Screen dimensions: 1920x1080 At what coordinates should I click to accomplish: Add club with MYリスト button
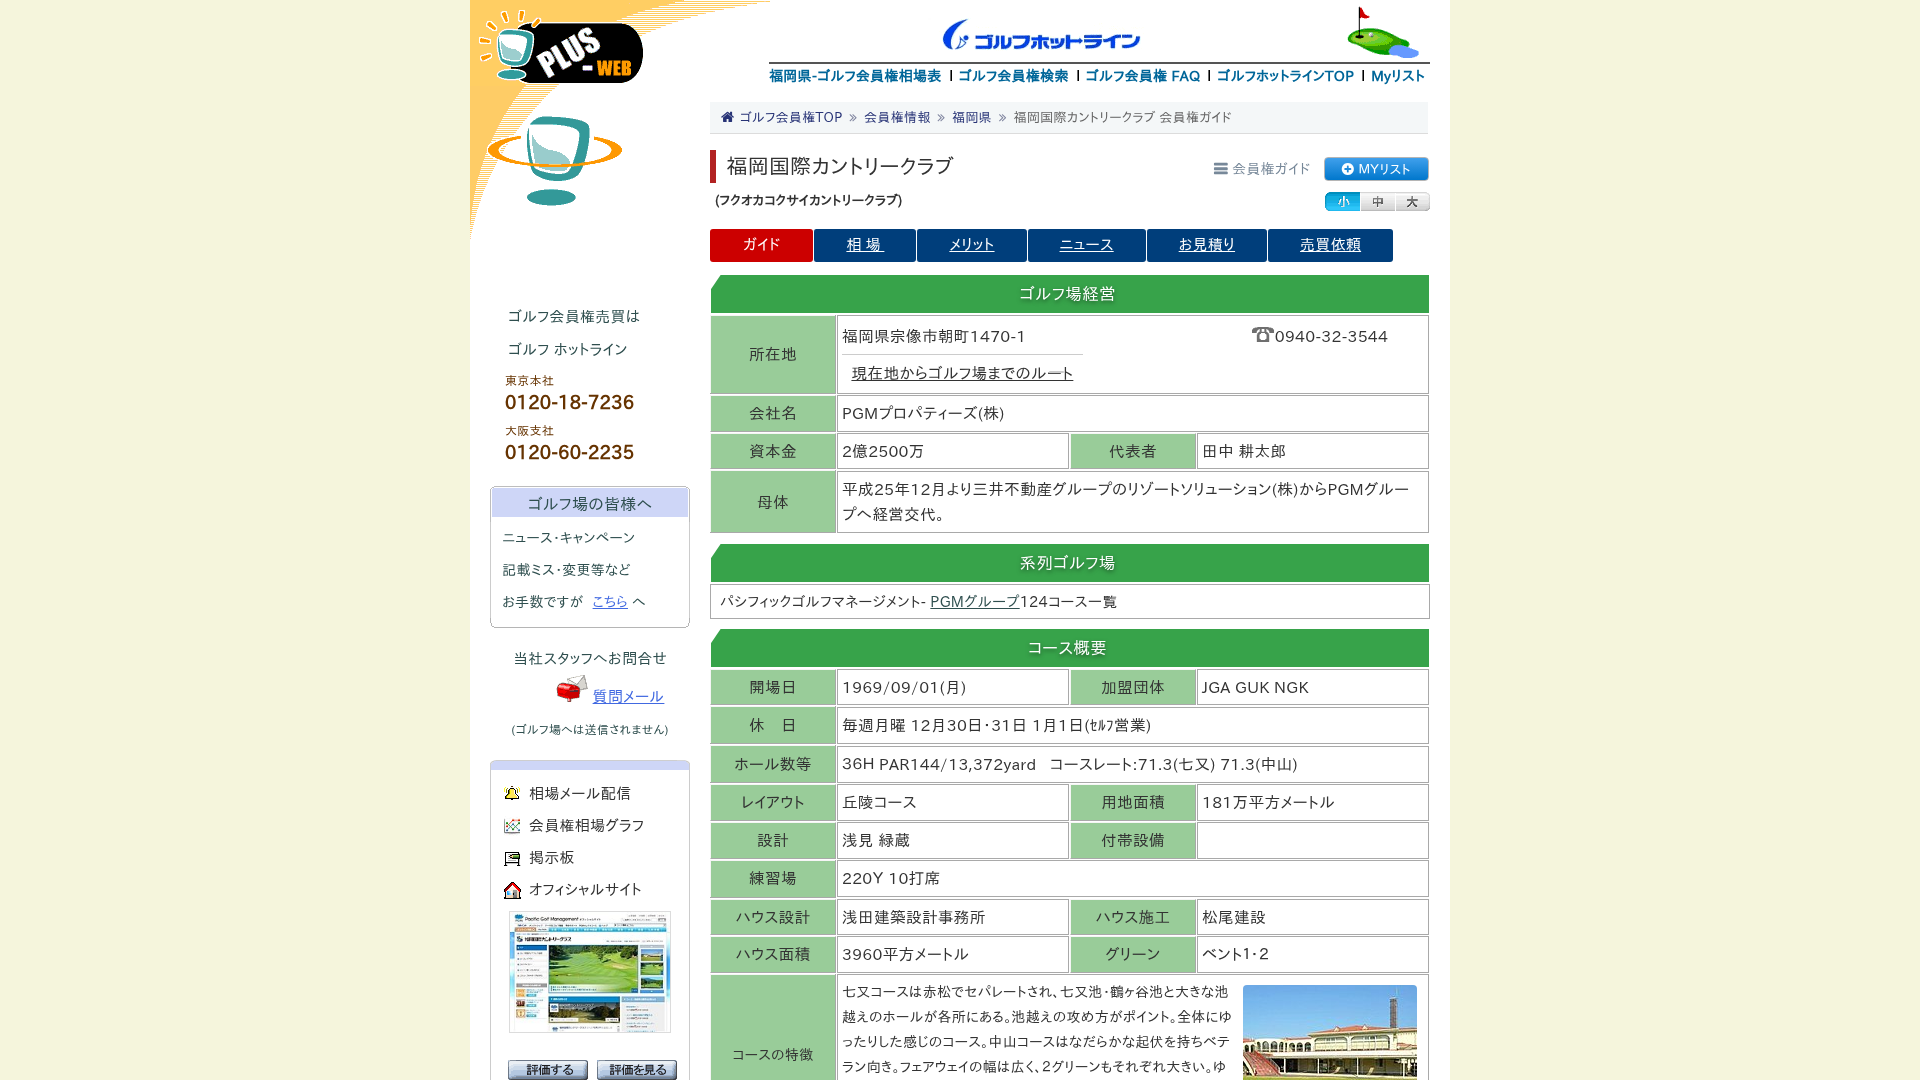(1376, 169)
